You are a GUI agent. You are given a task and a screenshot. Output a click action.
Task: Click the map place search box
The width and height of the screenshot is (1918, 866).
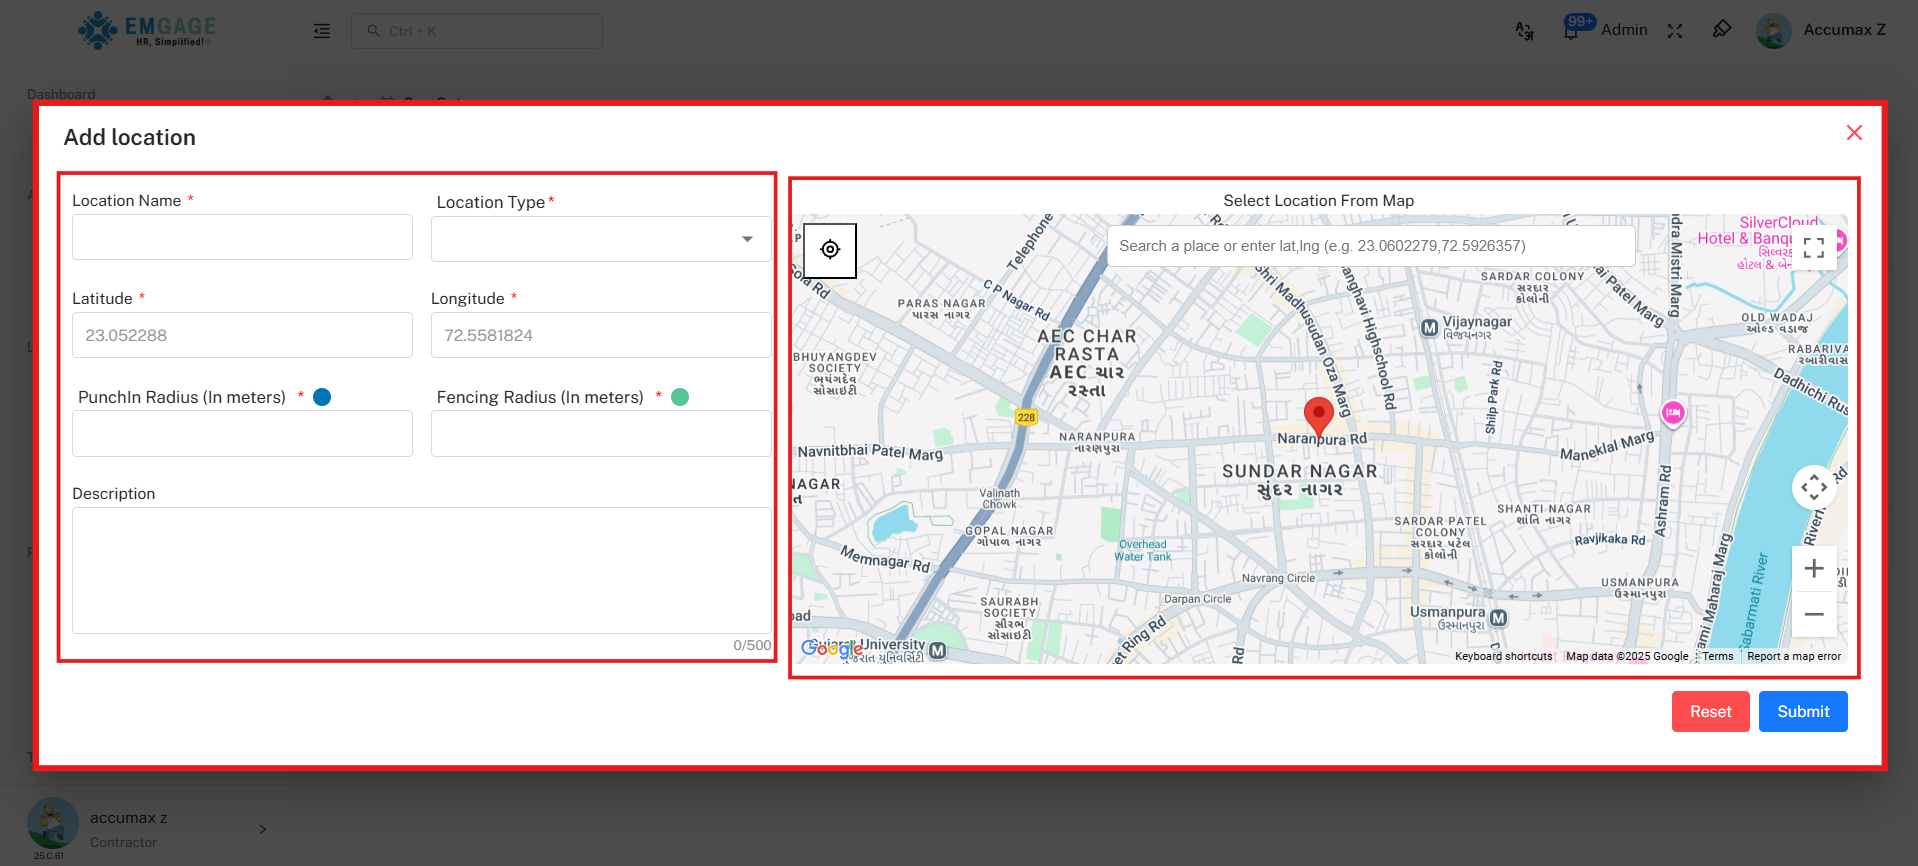tap(1370, 246)
